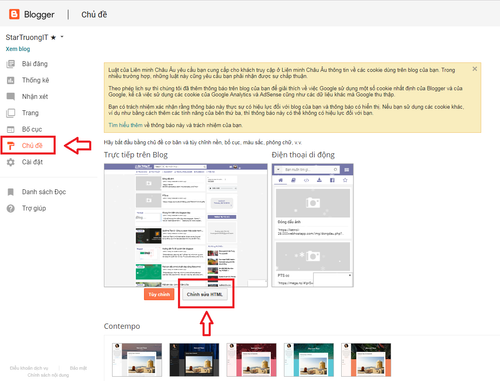The image size is (500, 381).
Task: Click the Trang pages icon
Action: [x=11, y=113]
